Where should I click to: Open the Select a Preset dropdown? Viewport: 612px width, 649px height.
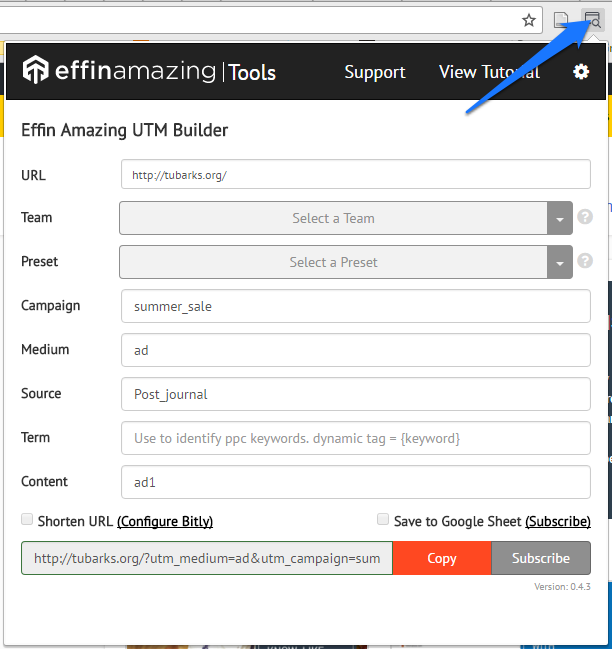coord(345,262)
